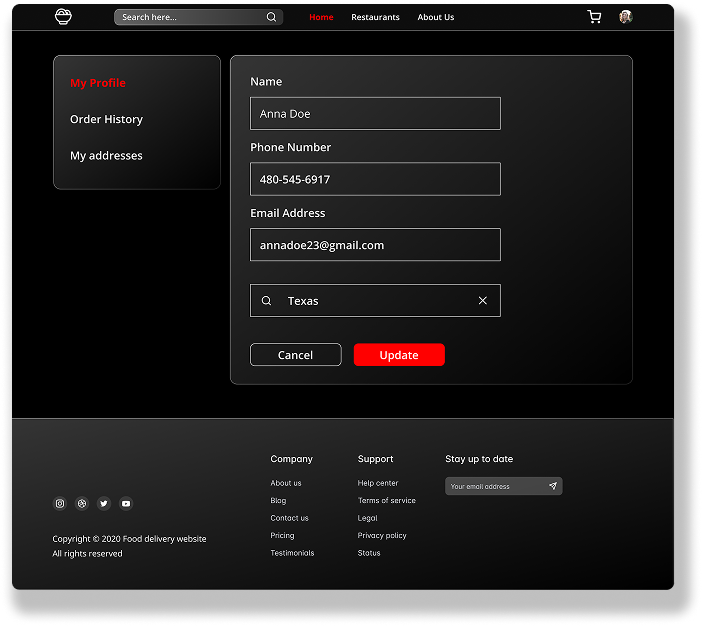The width and height of the screenshot is (703, 626).
Task: Click the Phone Number field
Action: [x=375, y=179]
